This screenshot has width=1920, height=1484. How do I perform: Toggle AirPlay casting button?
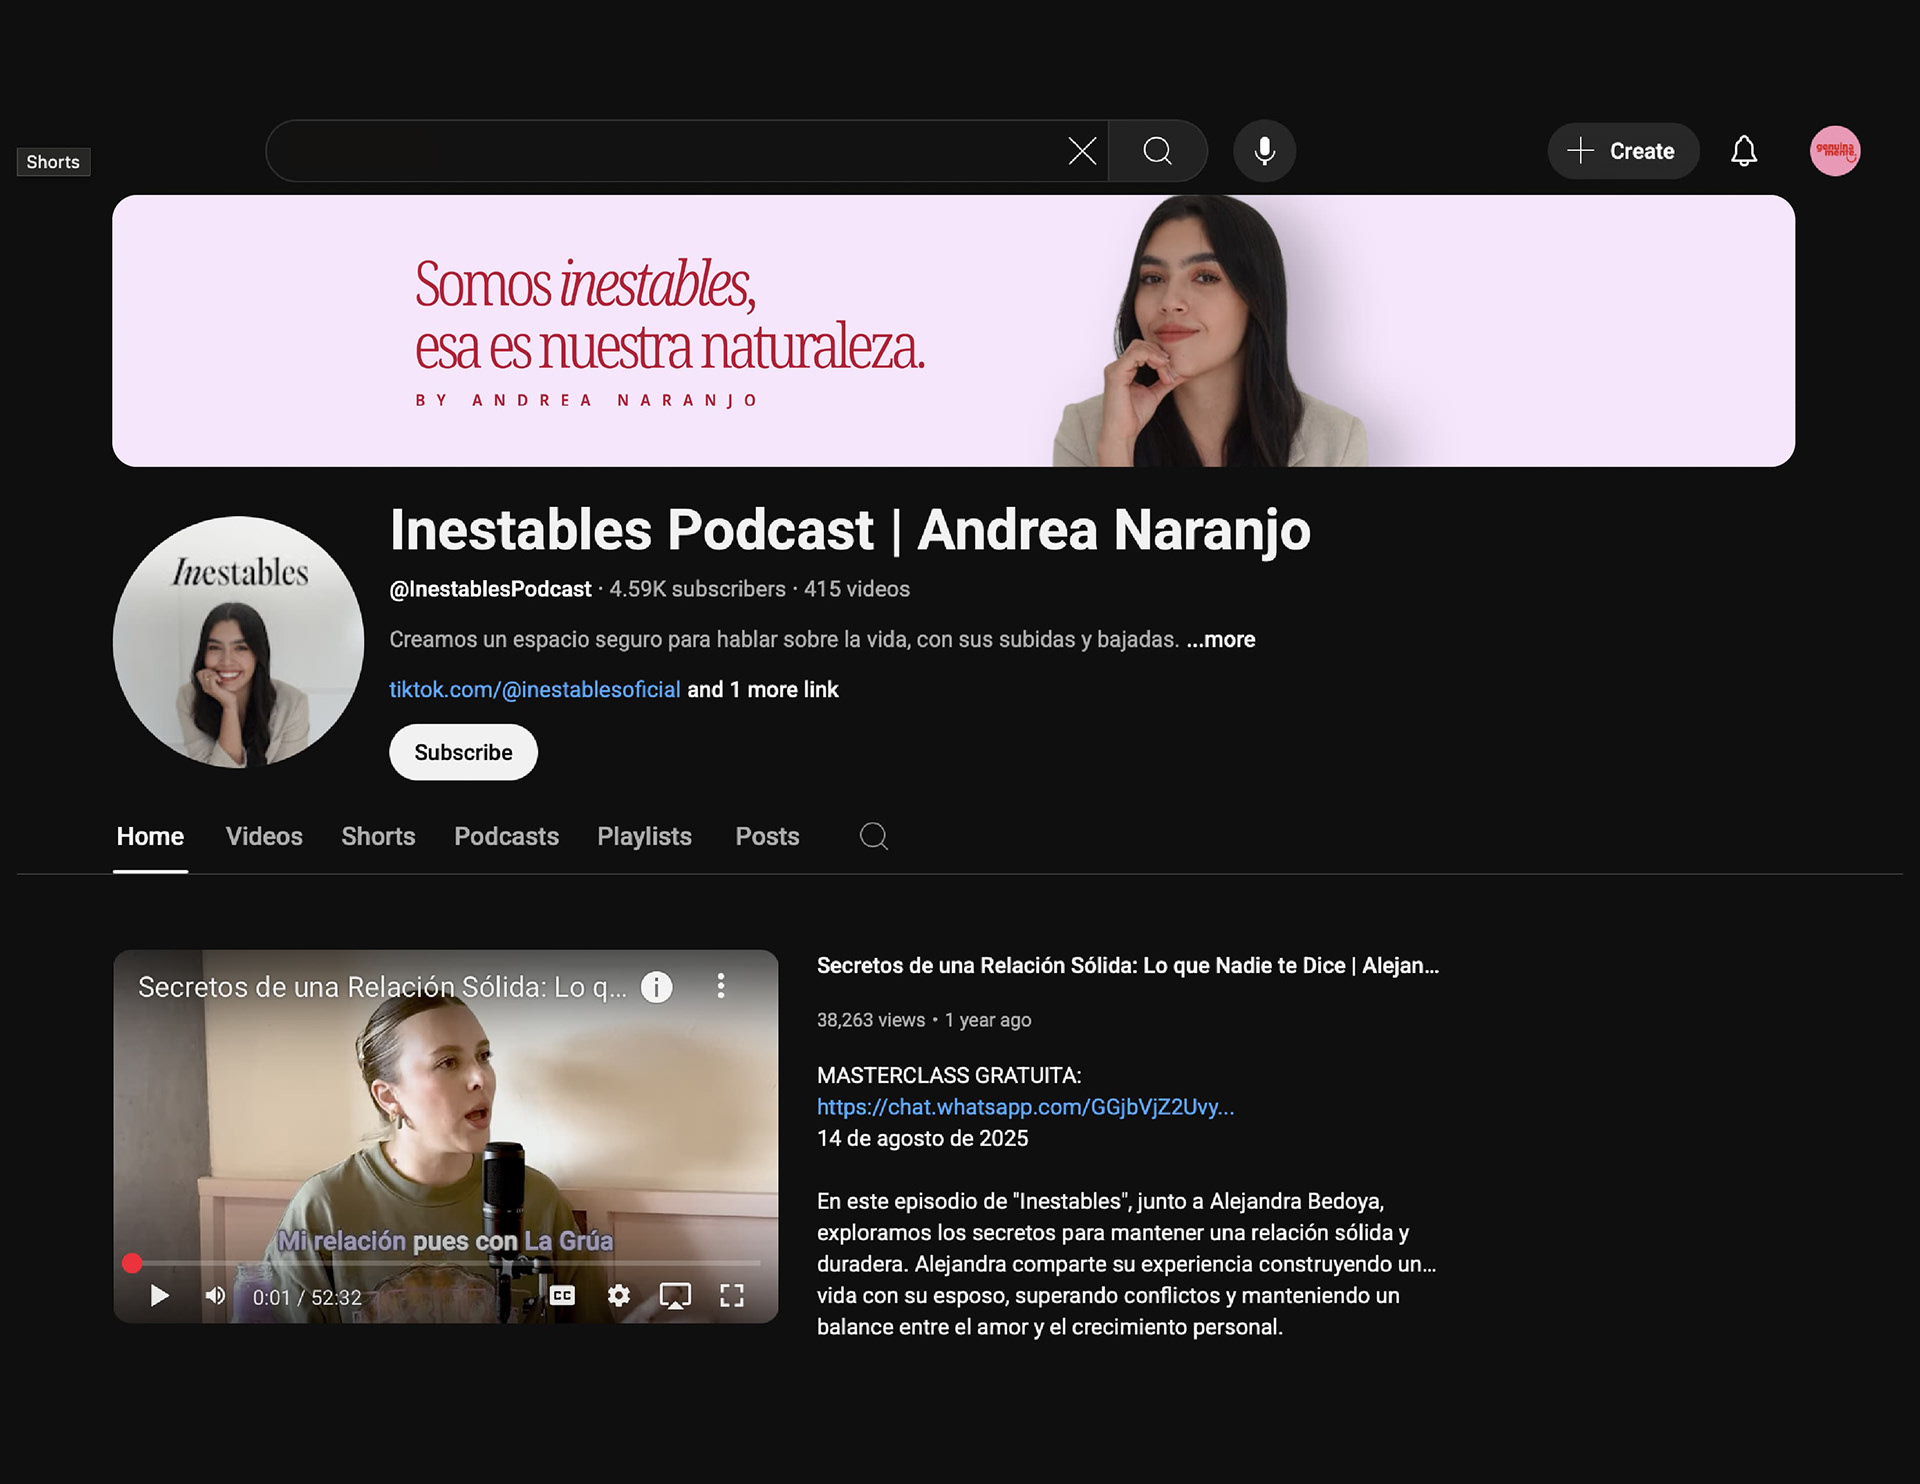coord(675,1296)
